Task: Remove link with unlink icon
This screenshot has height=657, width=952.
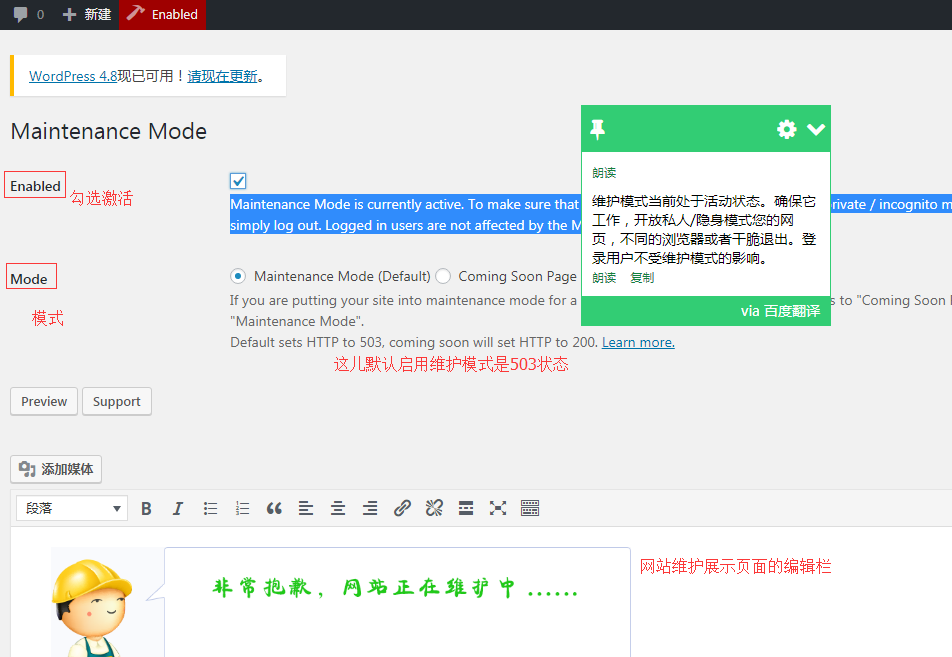Action: click(x=434, y=508)
